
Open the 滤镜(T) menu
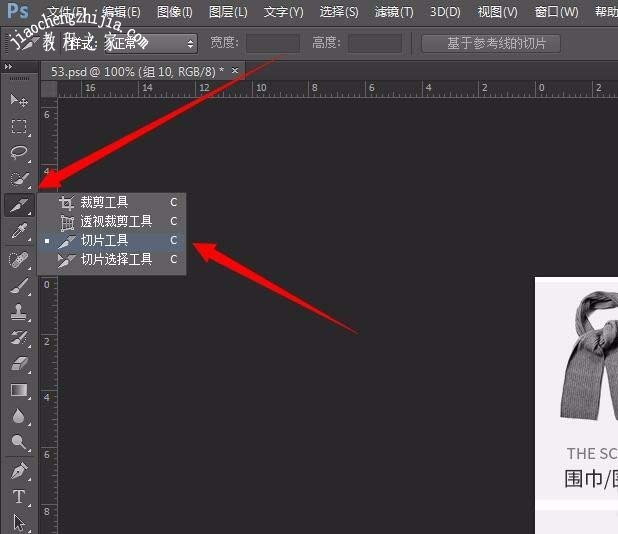click(x=394, y=12)
